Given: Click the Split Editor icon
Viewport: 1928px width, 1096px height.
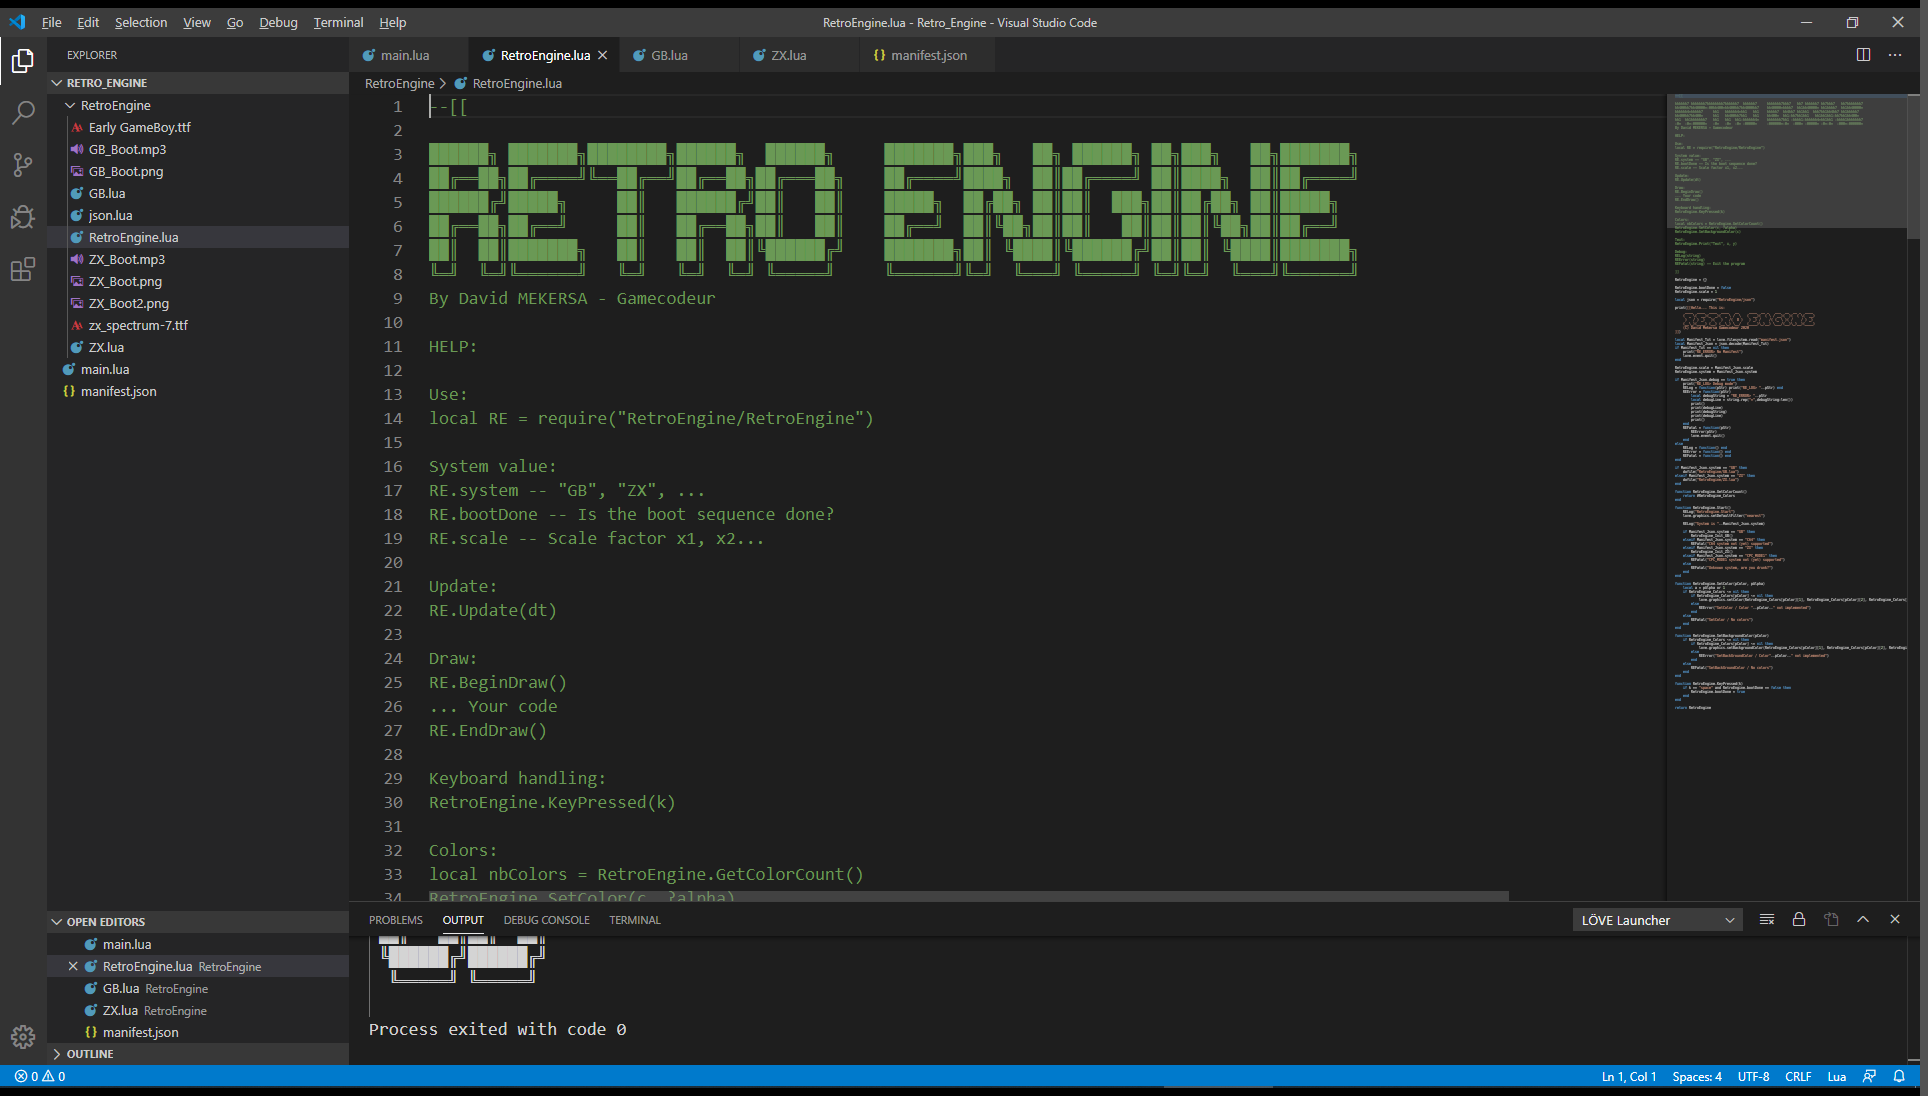Looking at the screenshot, I should [x=1864, y=55].
